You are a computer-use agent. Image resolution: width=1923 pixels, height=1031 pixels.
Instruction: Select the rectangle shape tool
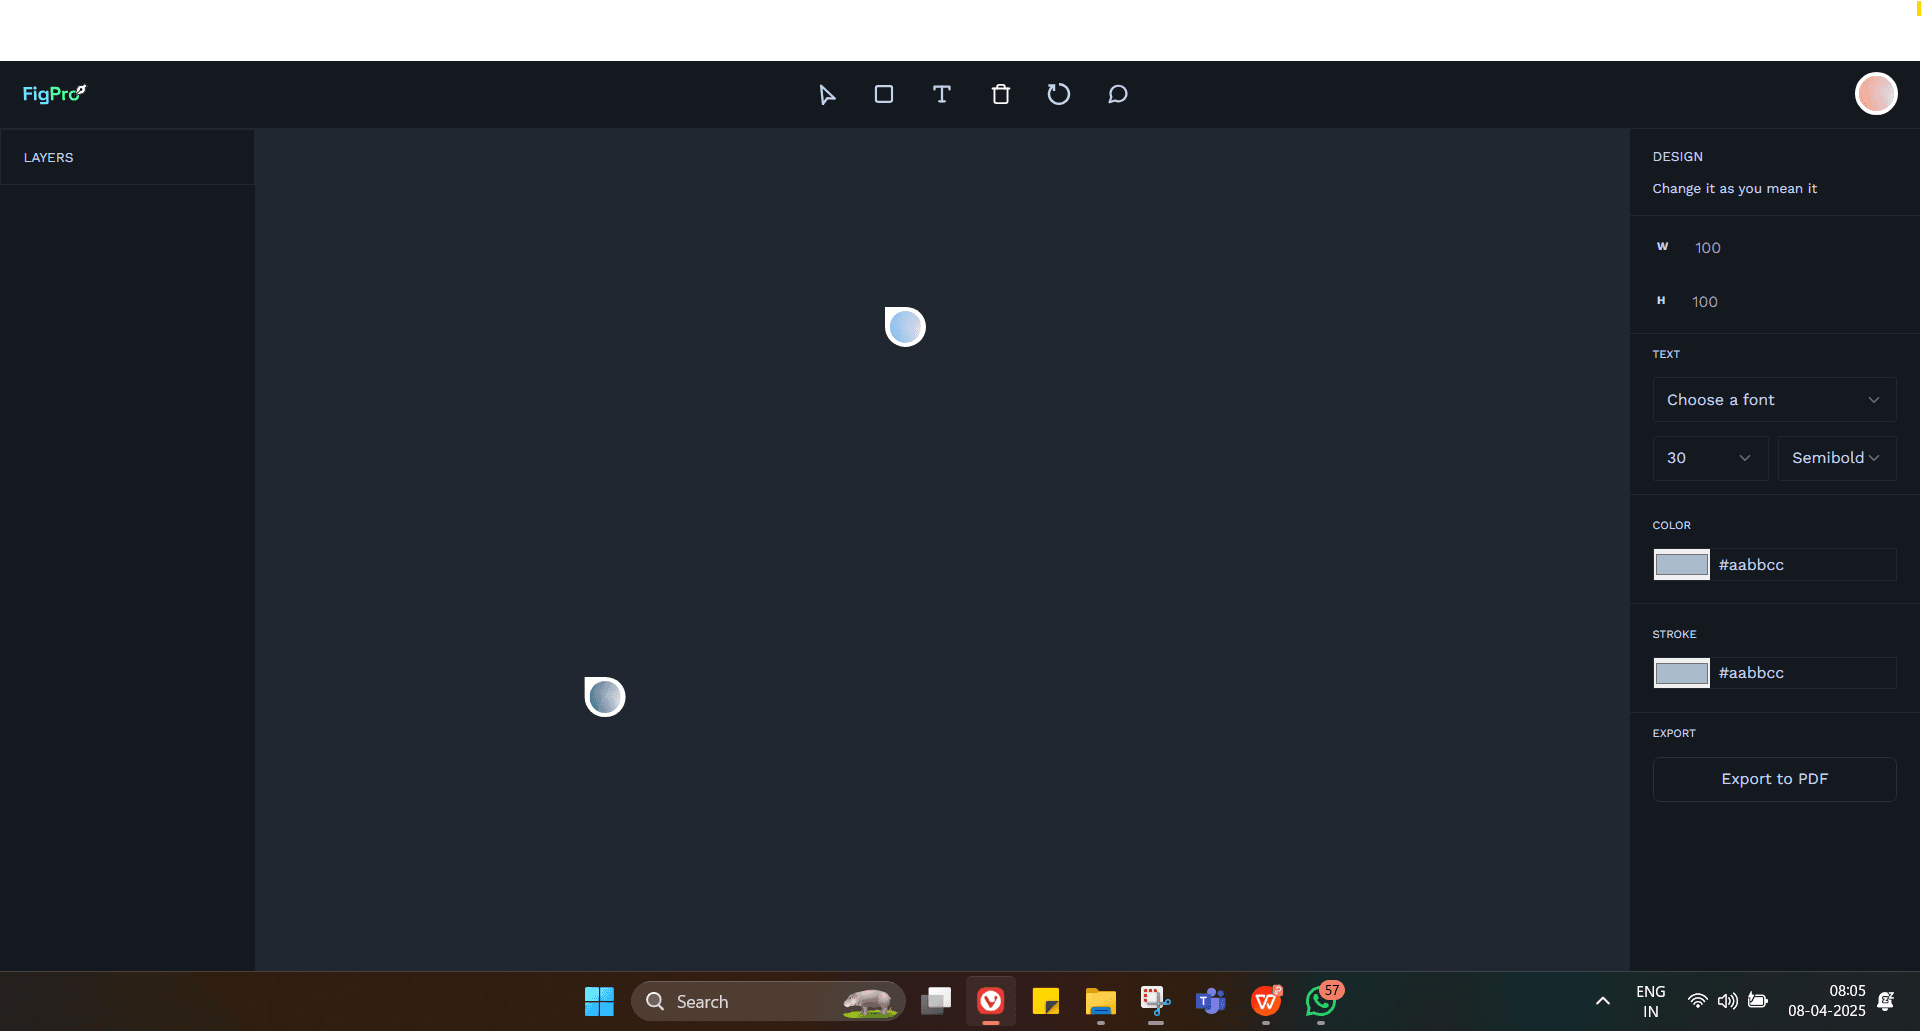click(884, 94)
